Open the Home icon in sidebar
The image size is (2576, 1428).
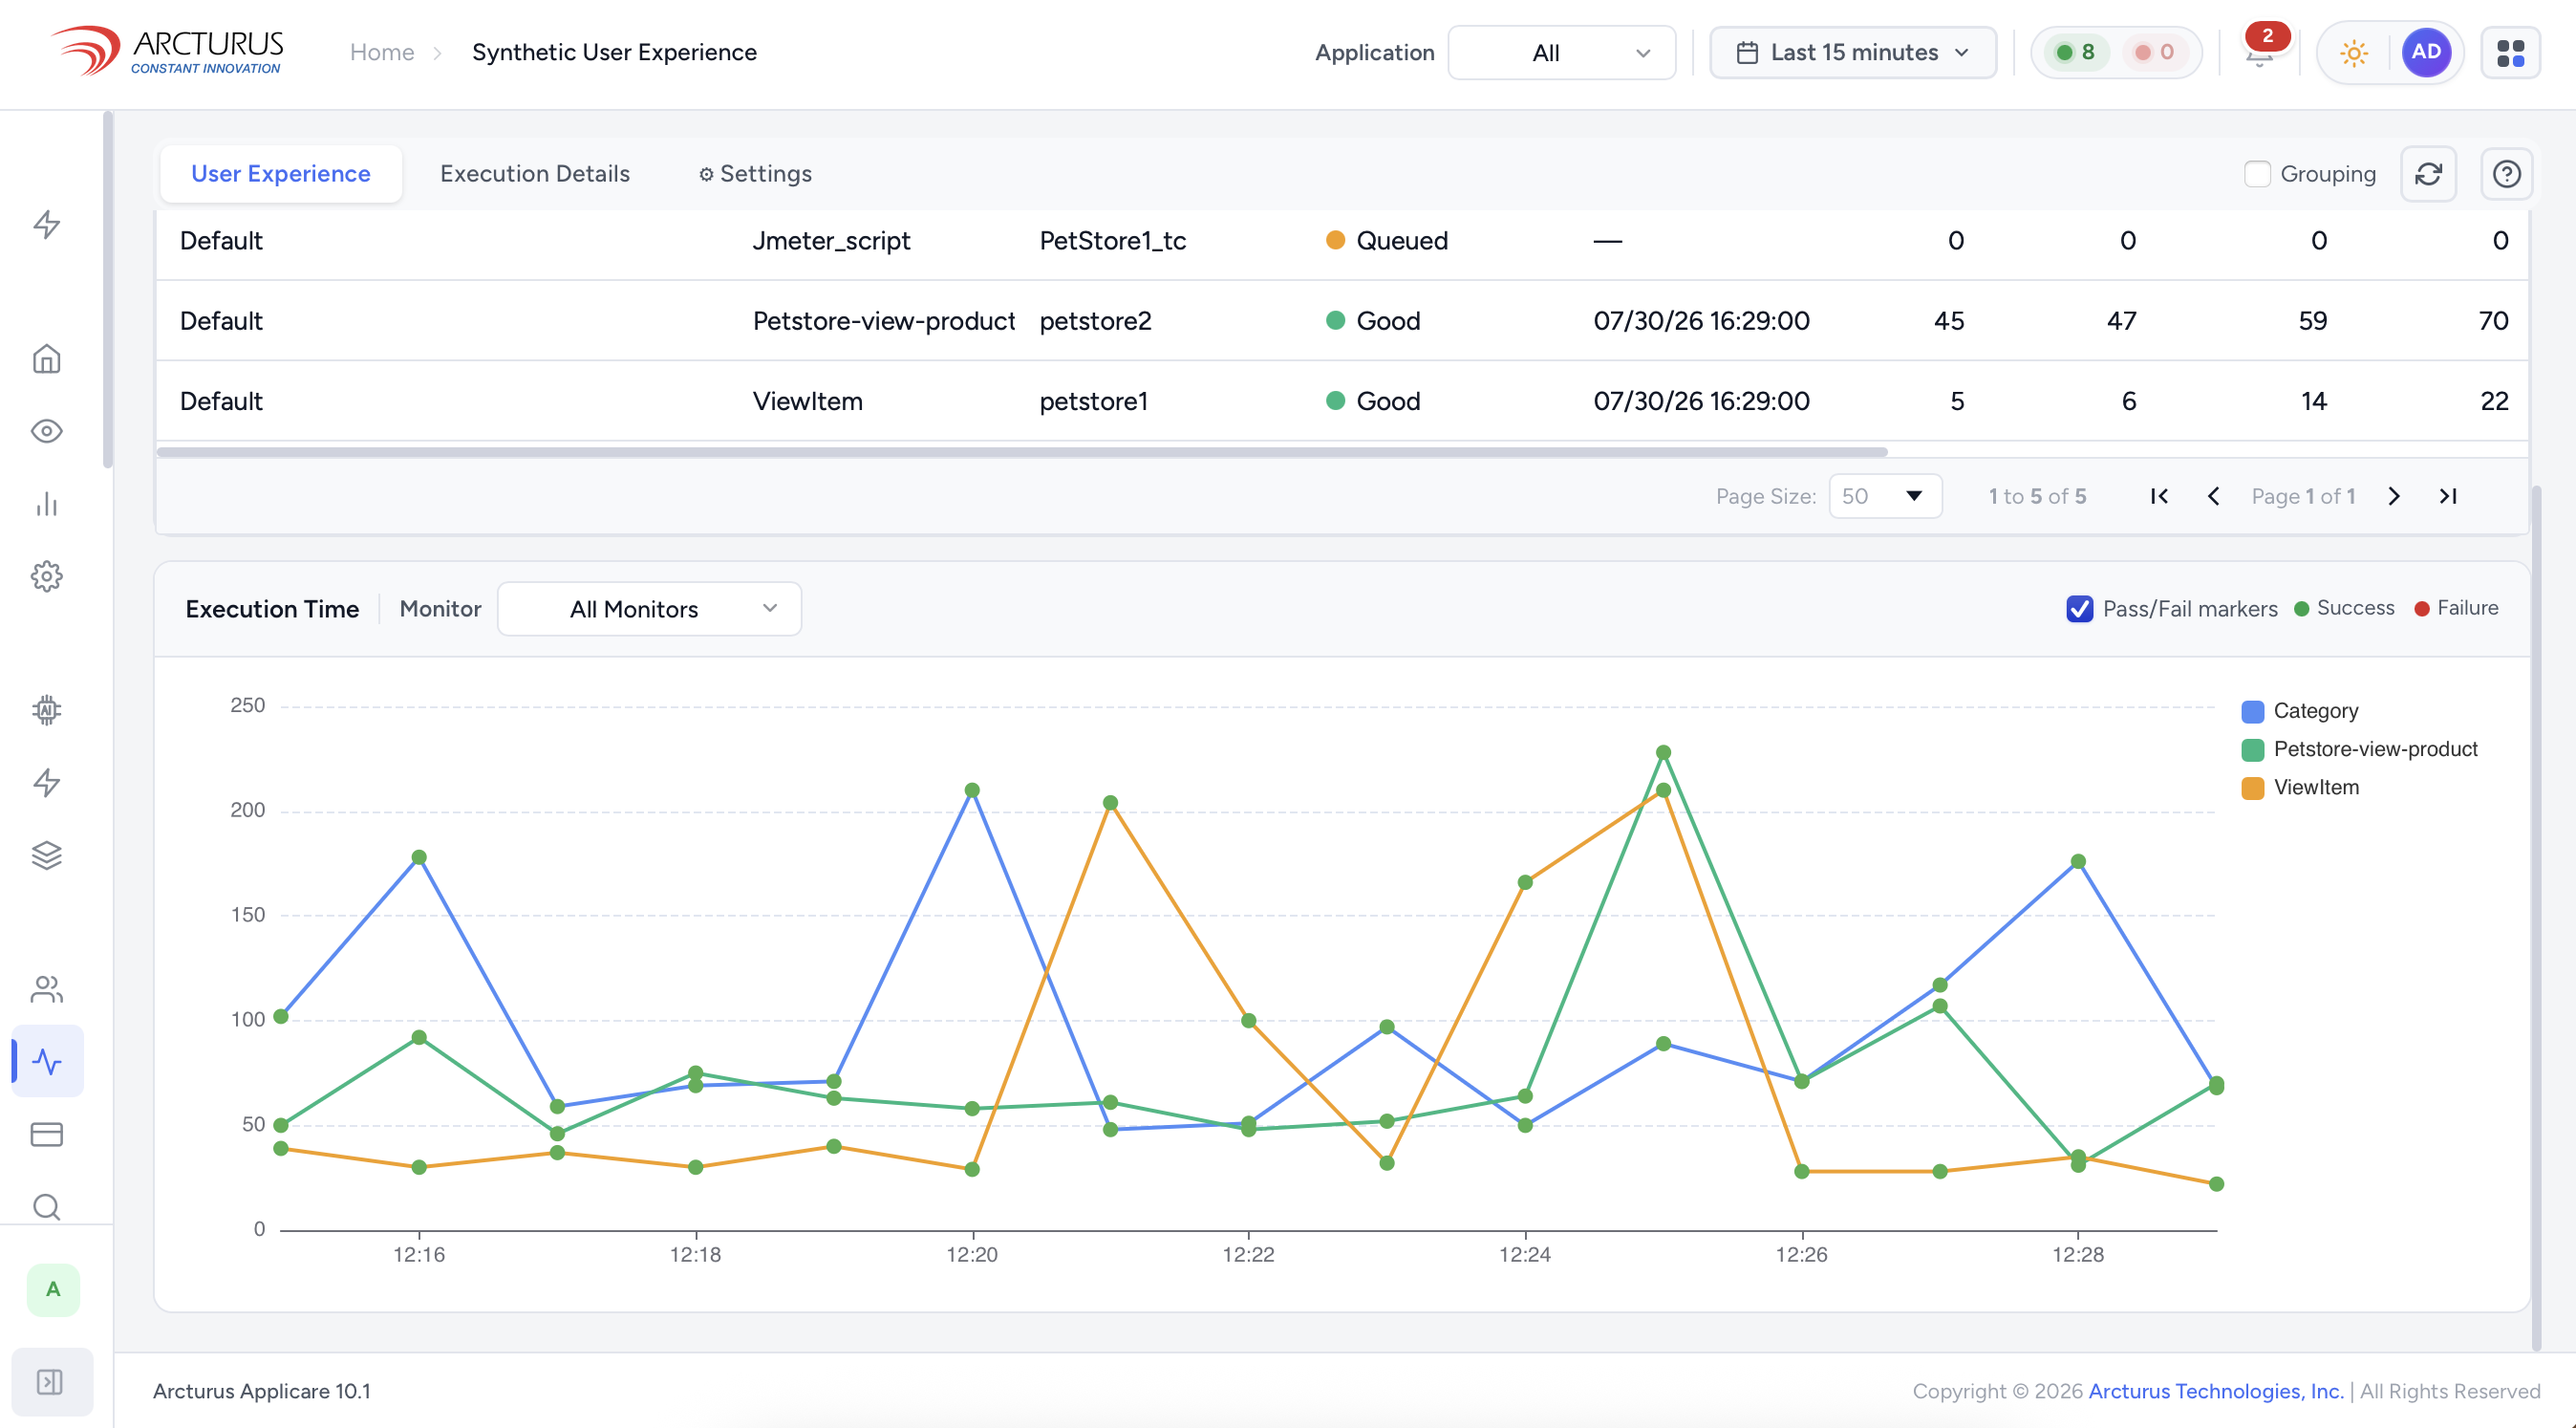click(47, 359)
